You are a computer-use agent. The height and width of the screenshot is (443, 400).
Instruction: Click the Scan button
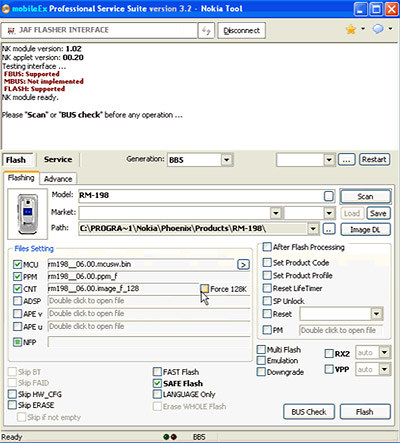point(365,197)
